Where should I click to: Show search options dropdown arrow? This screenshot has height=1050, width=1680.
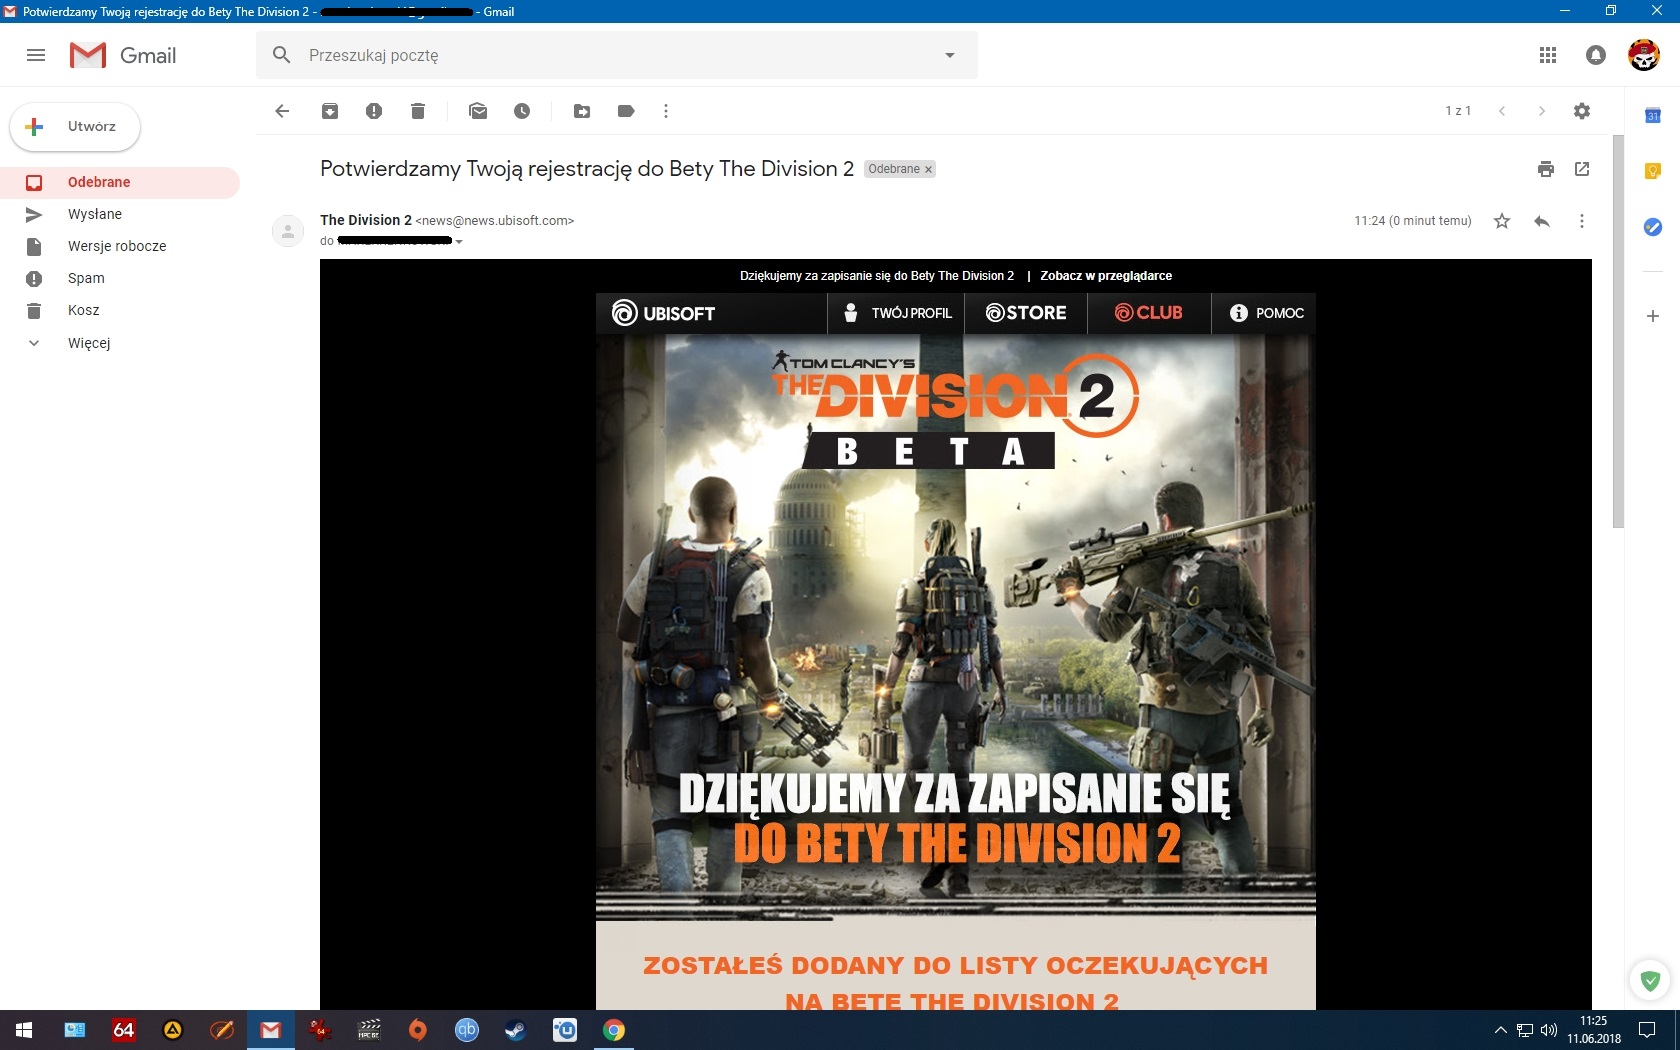950,55
